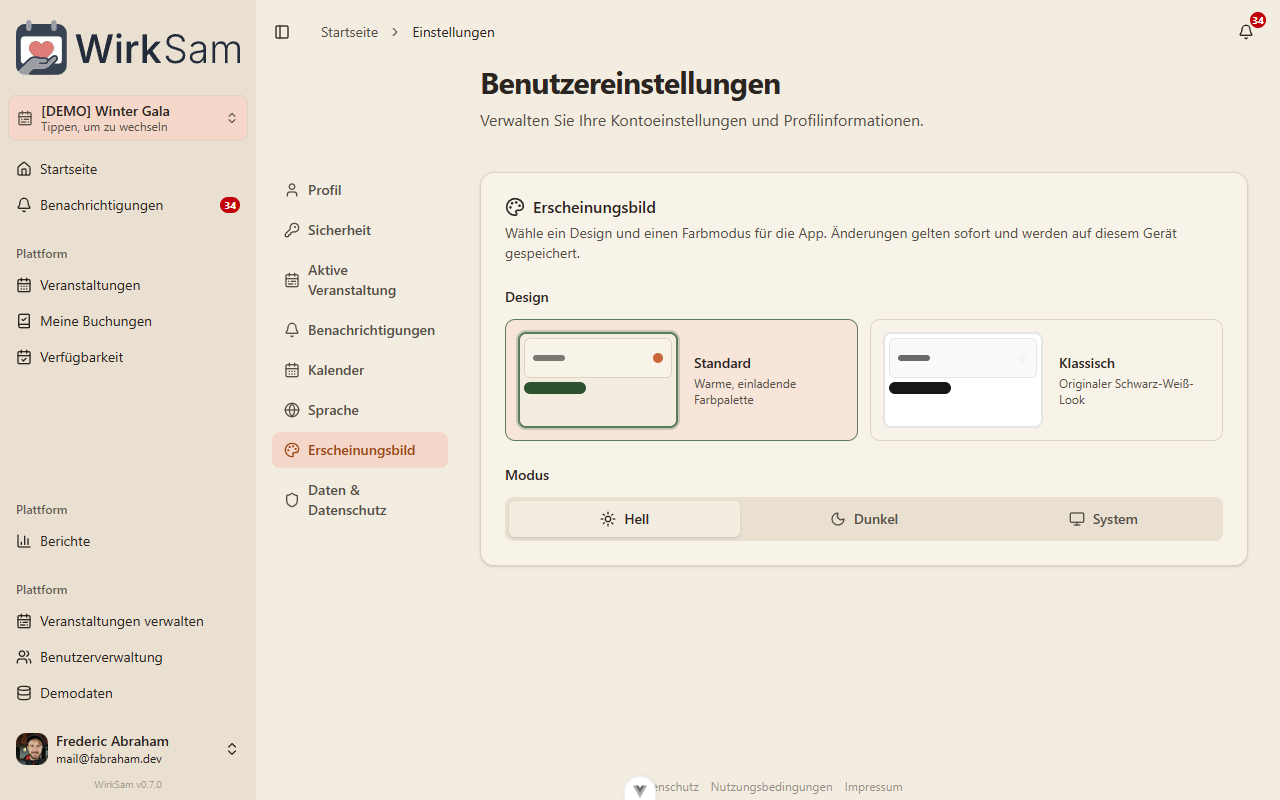Open the [DEMO] Winter Gala event switcher
This screenshot has width=1280, height=800.
128,118
